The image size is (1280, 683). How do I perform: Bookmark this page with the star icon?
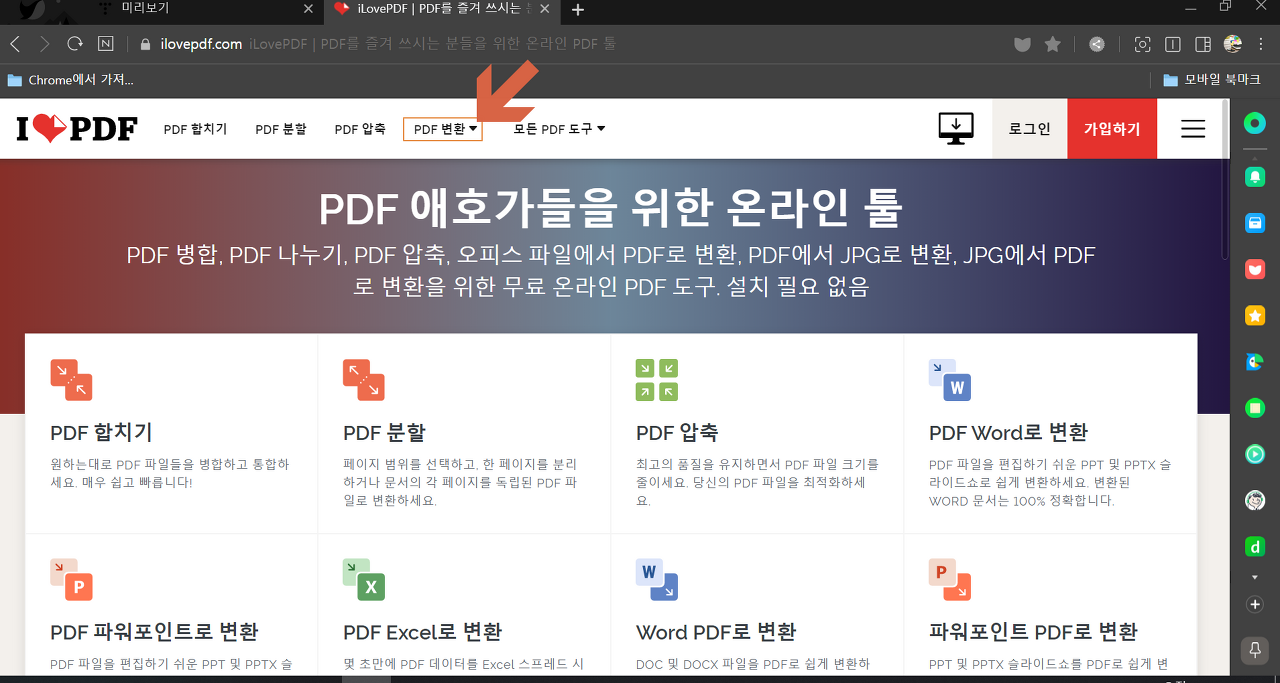[x=1052, y=44]
